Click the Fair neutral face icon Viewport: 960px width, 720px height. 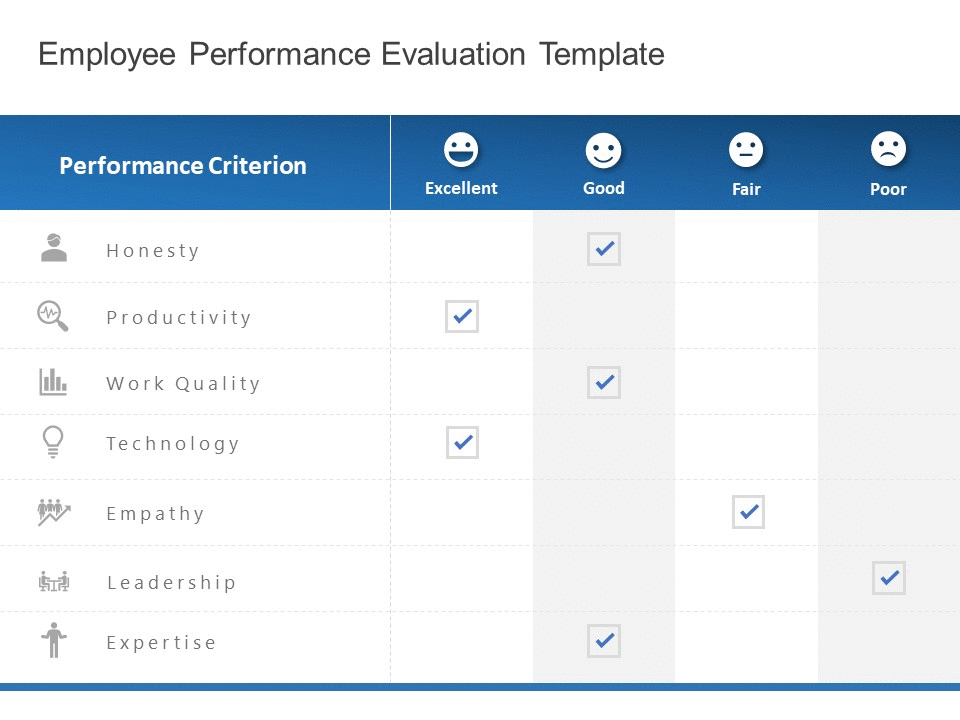[746, 150]
